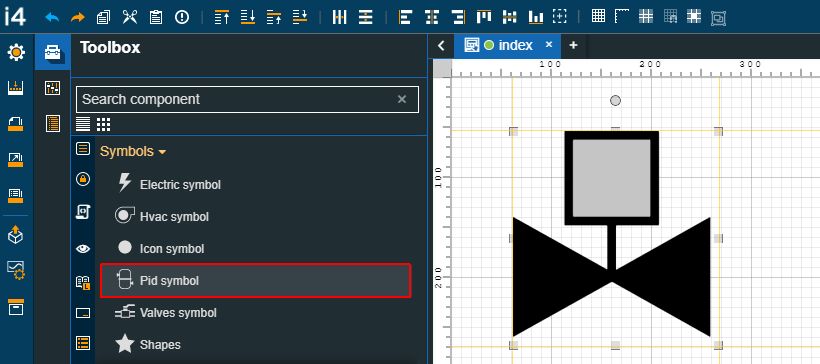Collapse the Symbols category dropdown
Screen dimensions: 820x364
tap(133, 151)
